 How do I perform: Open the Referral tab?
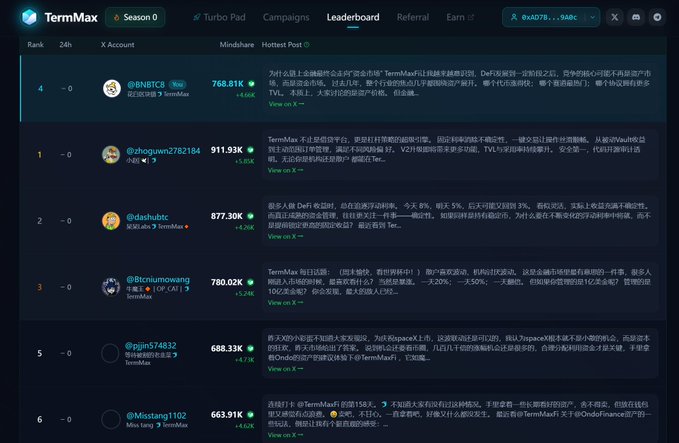413,17
